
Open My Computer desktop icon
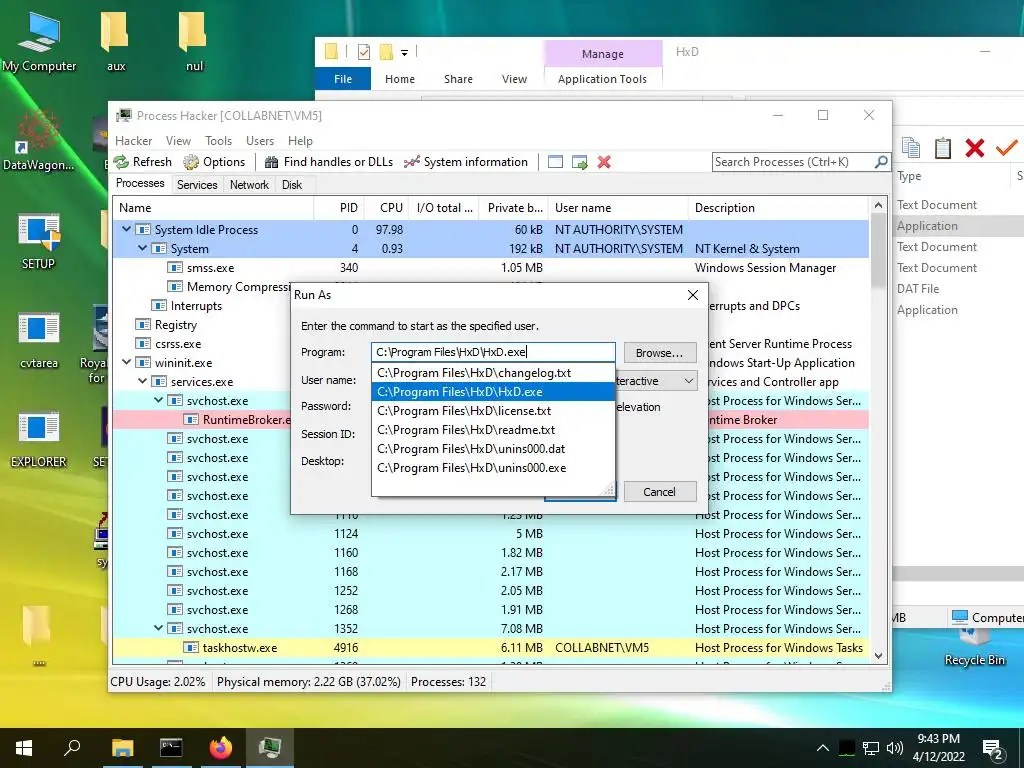[x=39, y=40]
